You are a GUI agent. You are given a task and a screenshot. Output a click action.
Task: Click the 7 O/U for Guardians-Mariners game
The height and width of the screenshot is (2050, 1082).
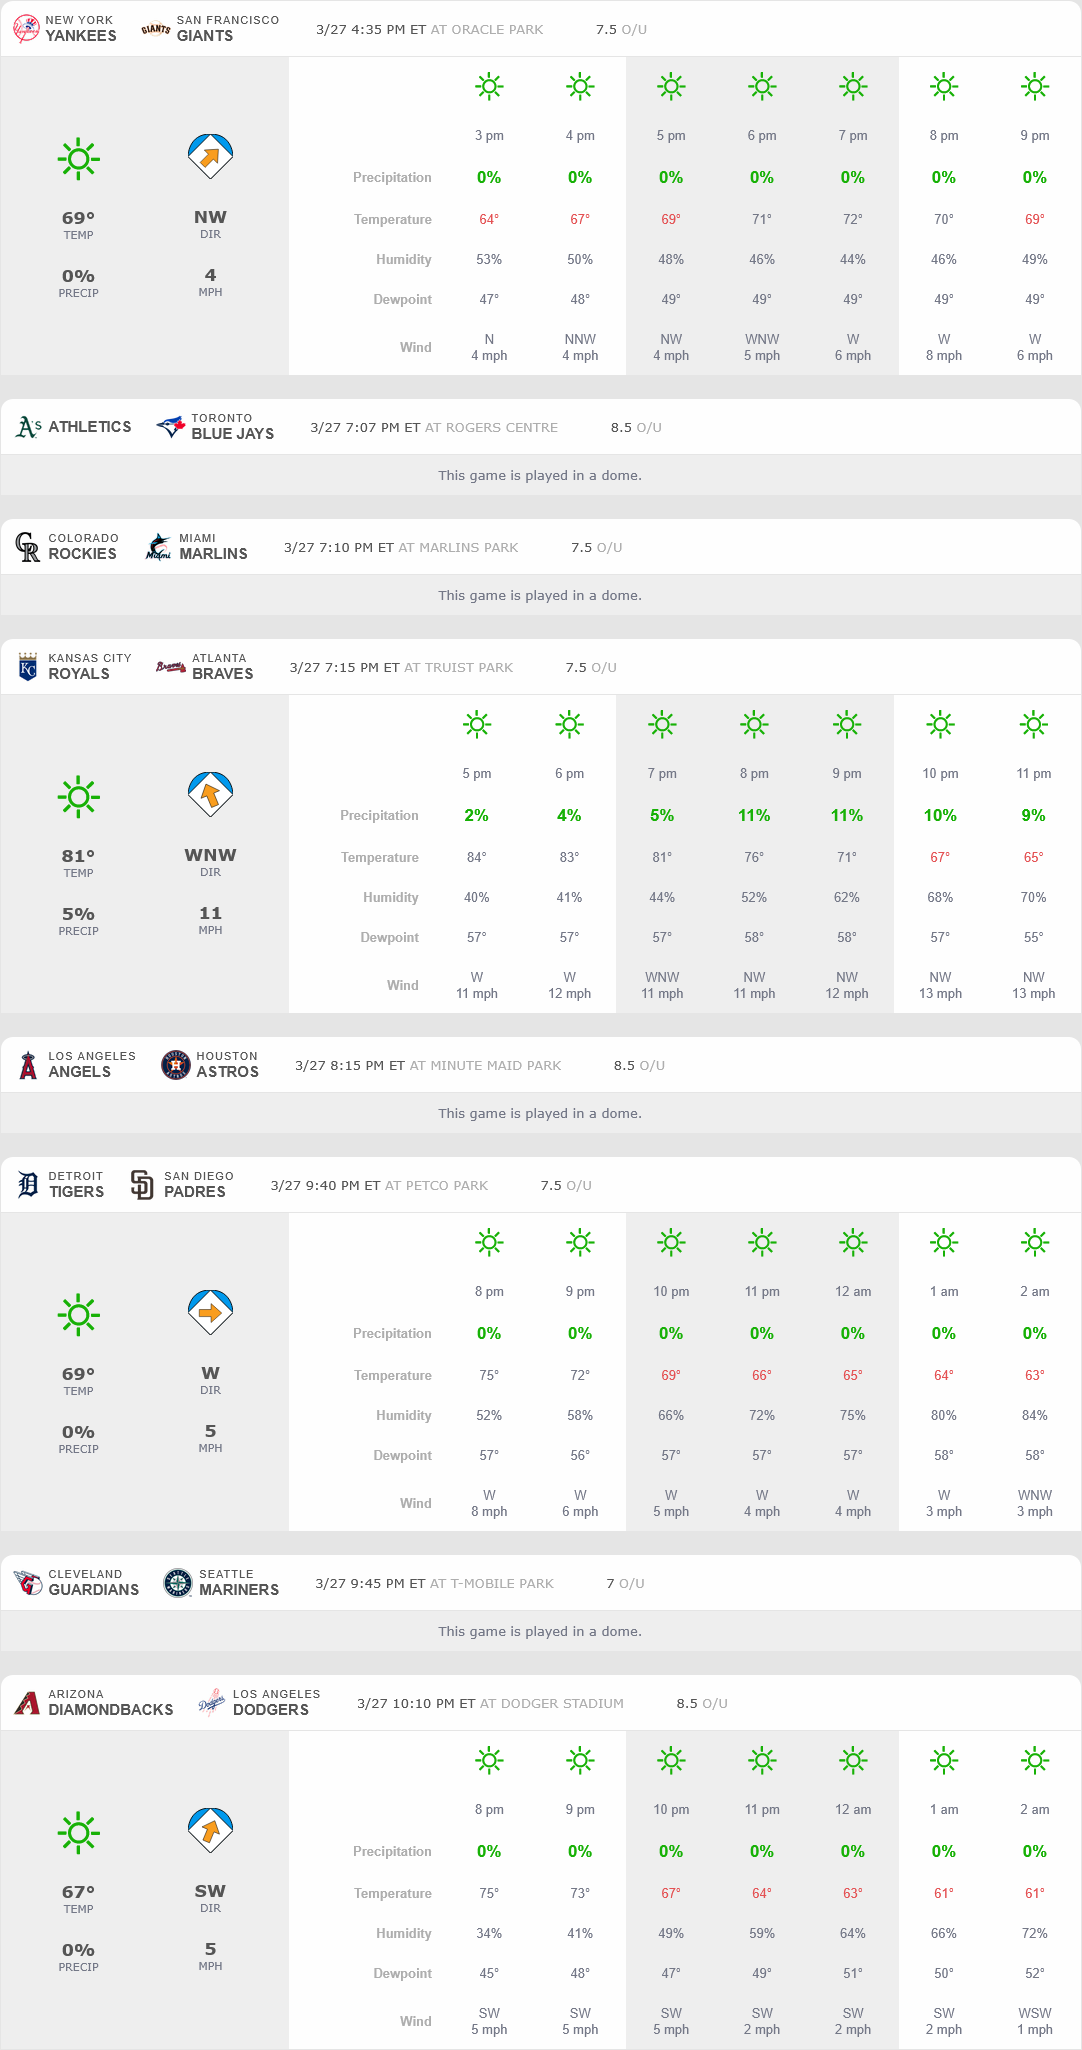point(625,1583)
